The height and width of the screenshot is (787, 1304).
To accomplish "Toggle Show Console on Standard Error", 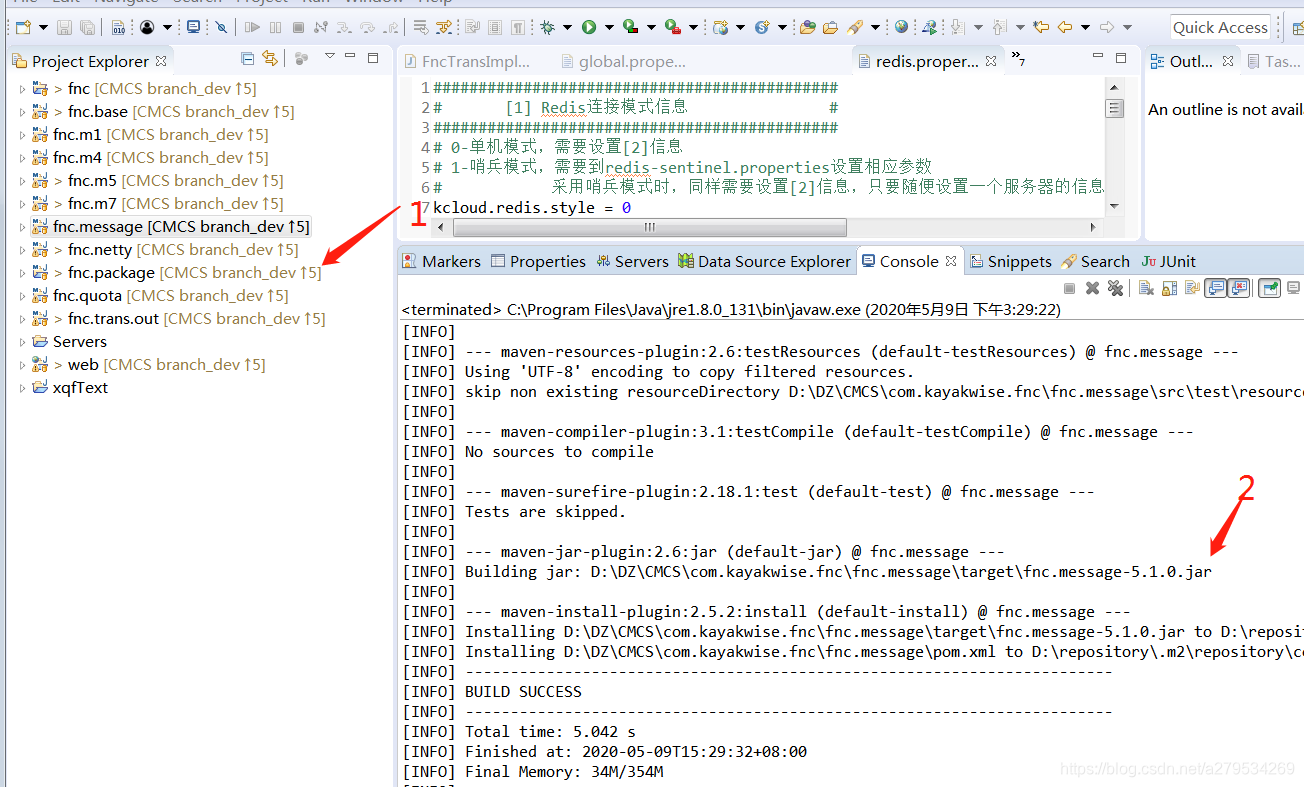I will pyautogui.click(x=1239, y=288).
